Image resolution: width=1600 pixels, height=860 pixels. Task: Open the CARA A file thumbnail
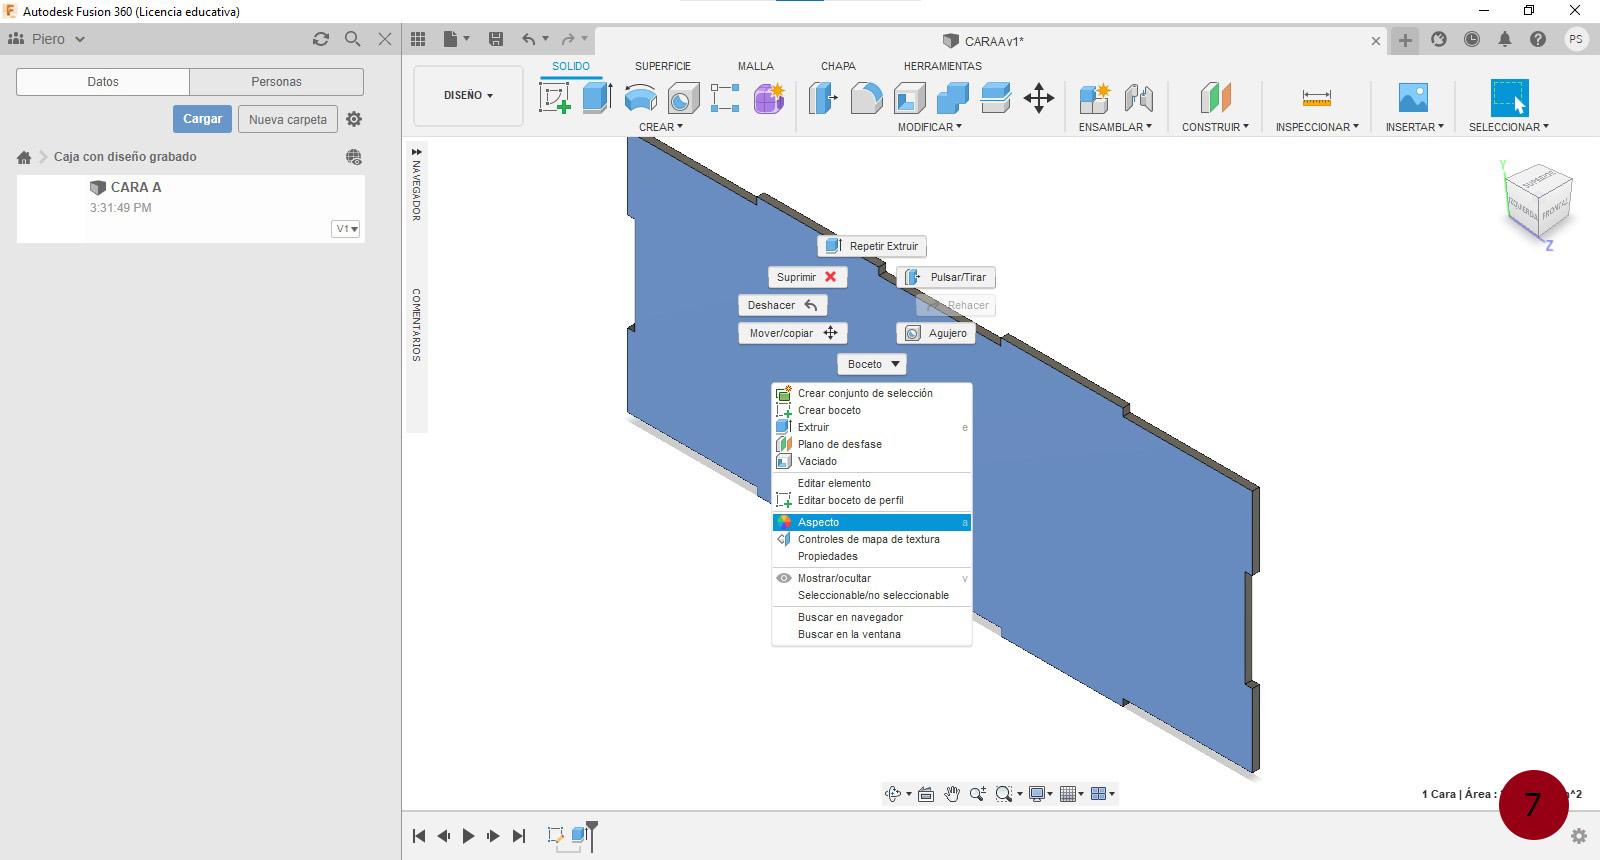[x=52, y=208]
